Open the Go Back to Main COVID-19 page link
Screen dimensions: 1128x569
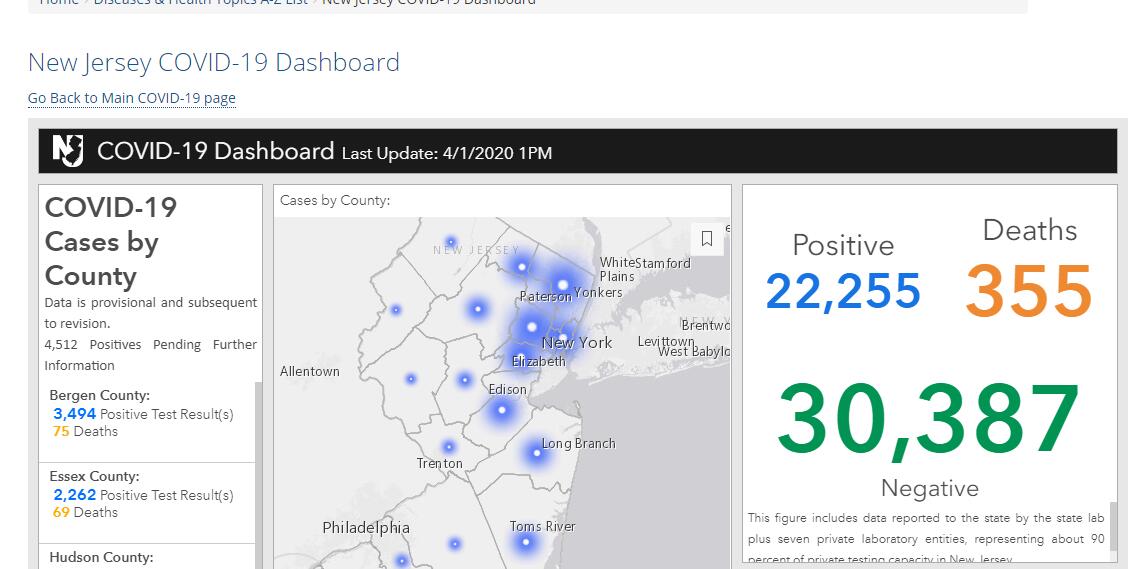point(132,98)
